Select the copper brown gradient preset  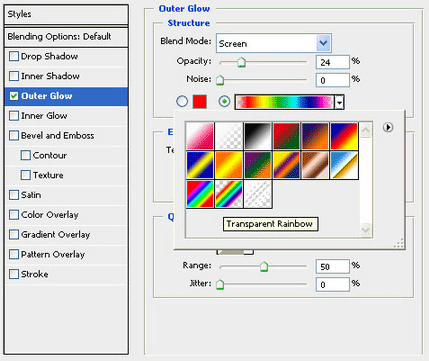pos(315,165)
